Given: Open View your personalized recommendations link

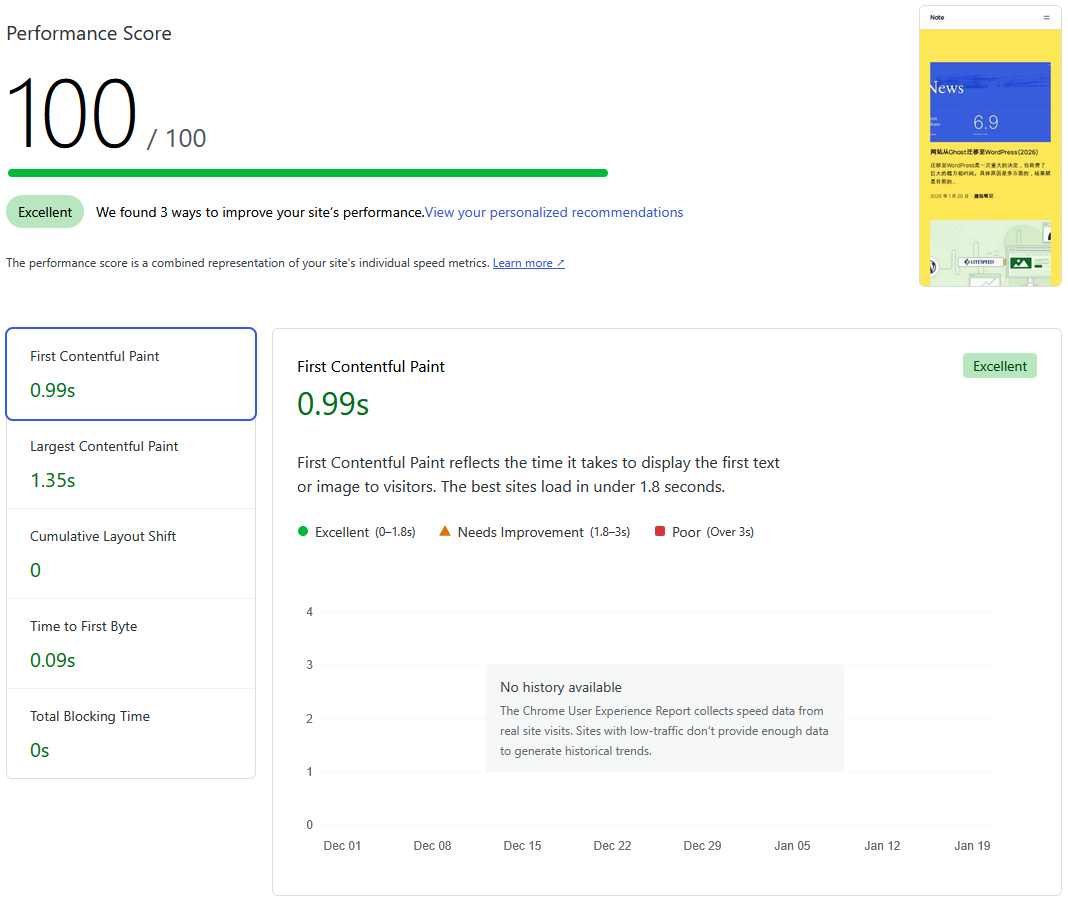Looking at the screenshot, I should coord(554,212).
